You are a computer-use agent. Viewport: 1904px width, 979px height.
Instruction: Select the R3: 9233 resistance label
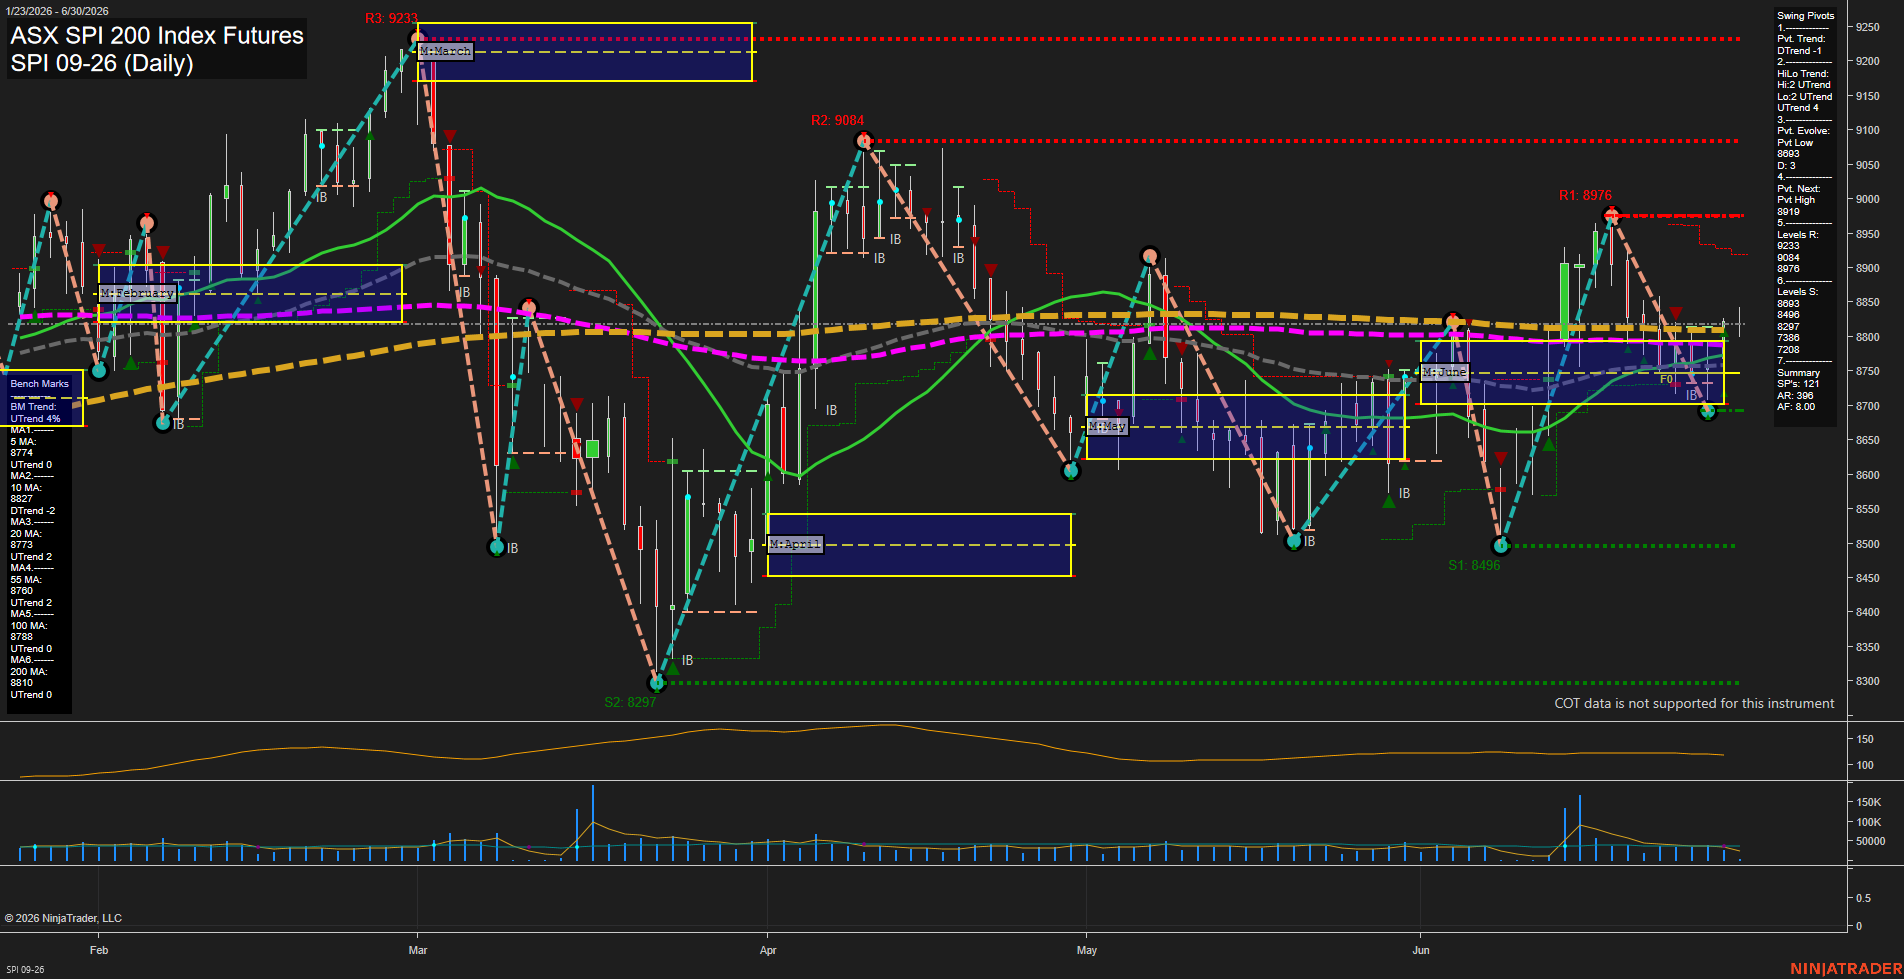click(x=391, y=18)
